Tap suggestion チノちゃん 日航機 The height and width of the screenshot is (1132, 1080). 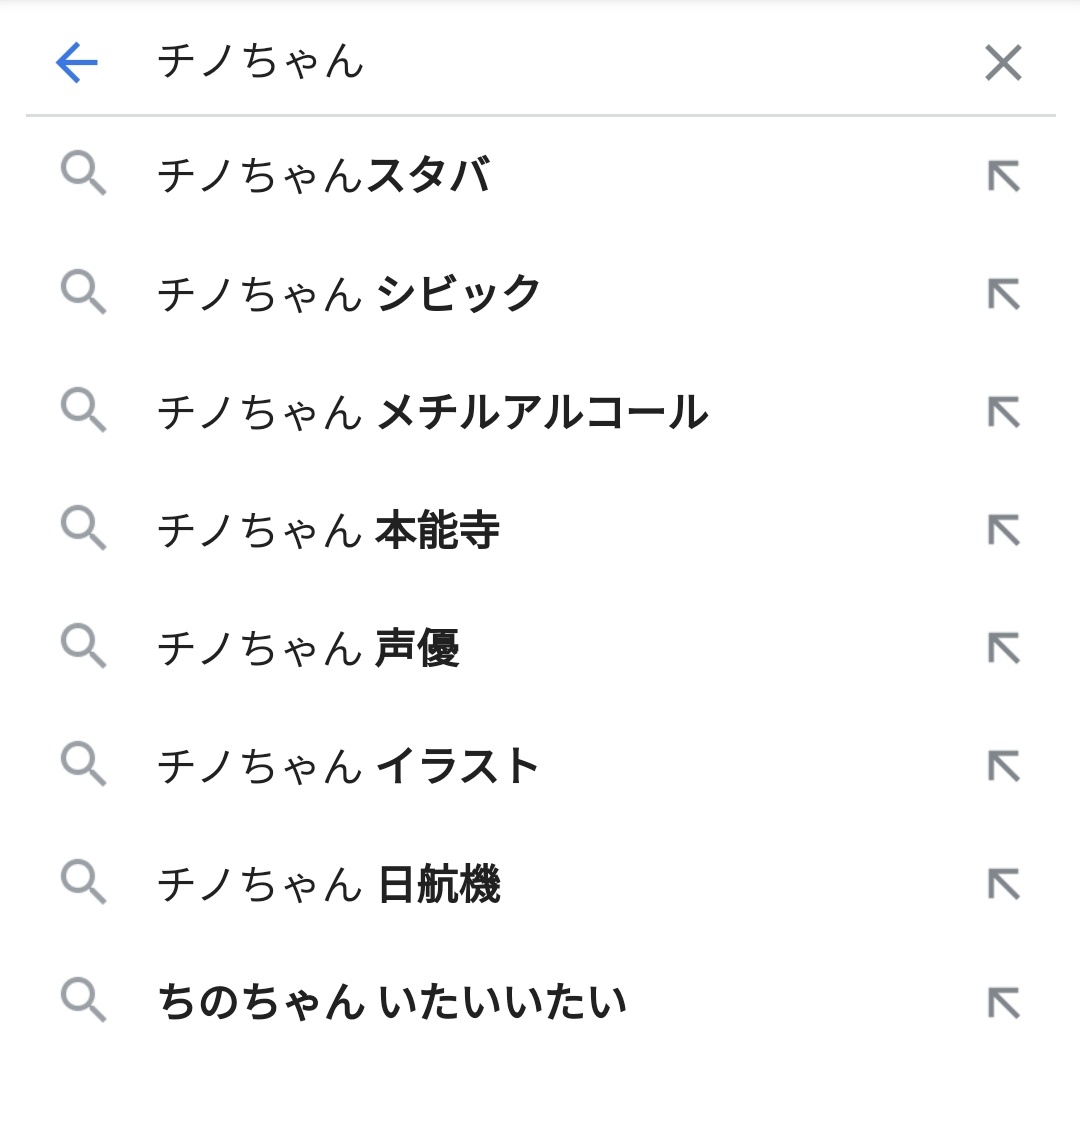328,884
